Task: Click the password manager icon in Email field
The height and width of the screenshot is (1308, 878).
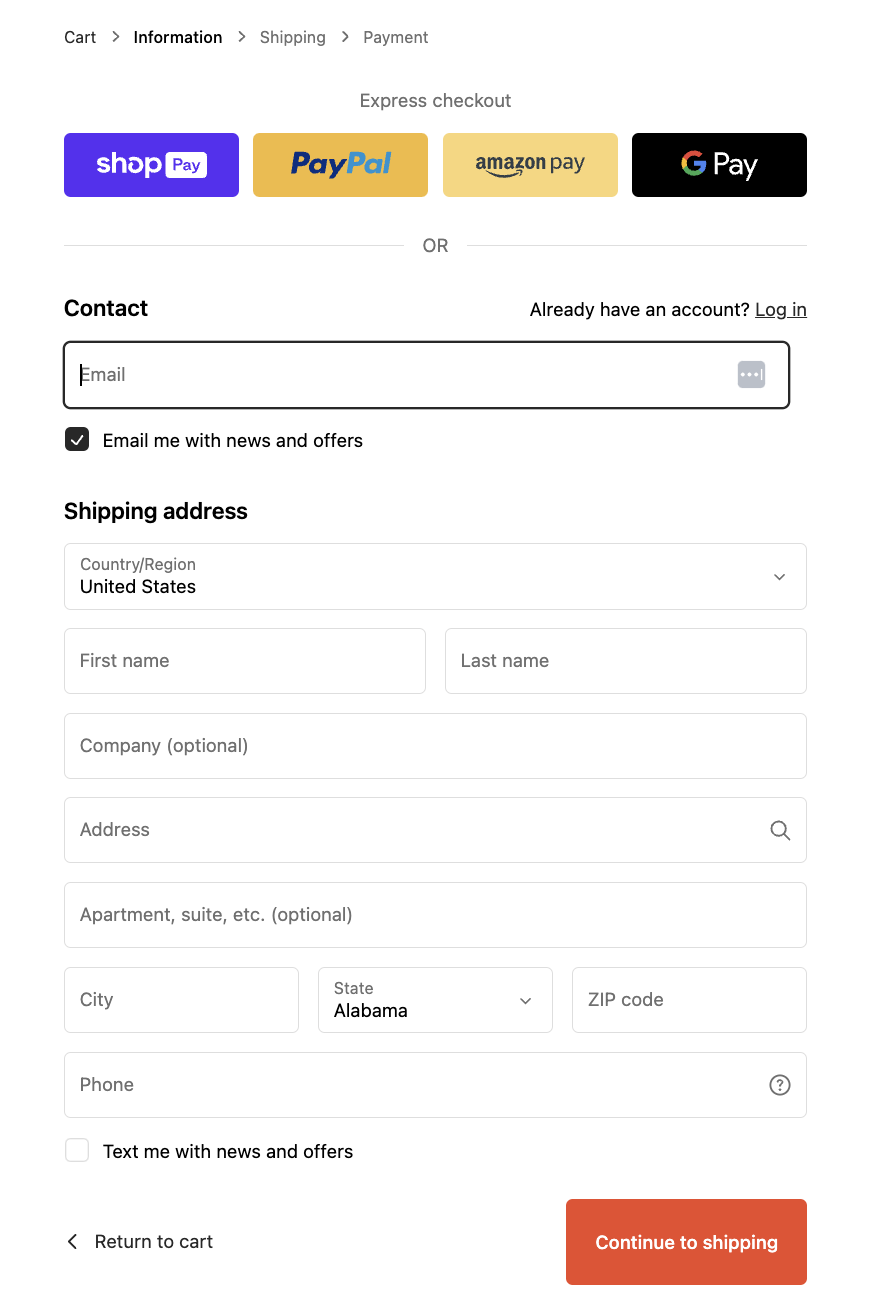Action: click(751, 375)
